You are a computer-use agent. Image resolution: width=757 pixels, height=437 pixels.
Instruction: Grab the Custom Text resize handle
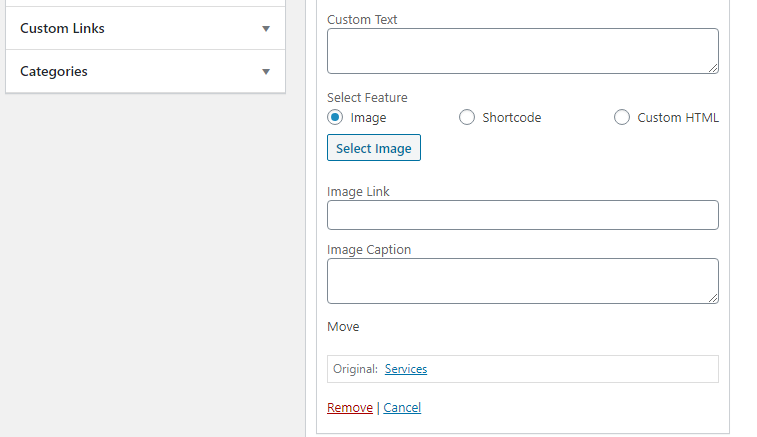click(713, 69)
